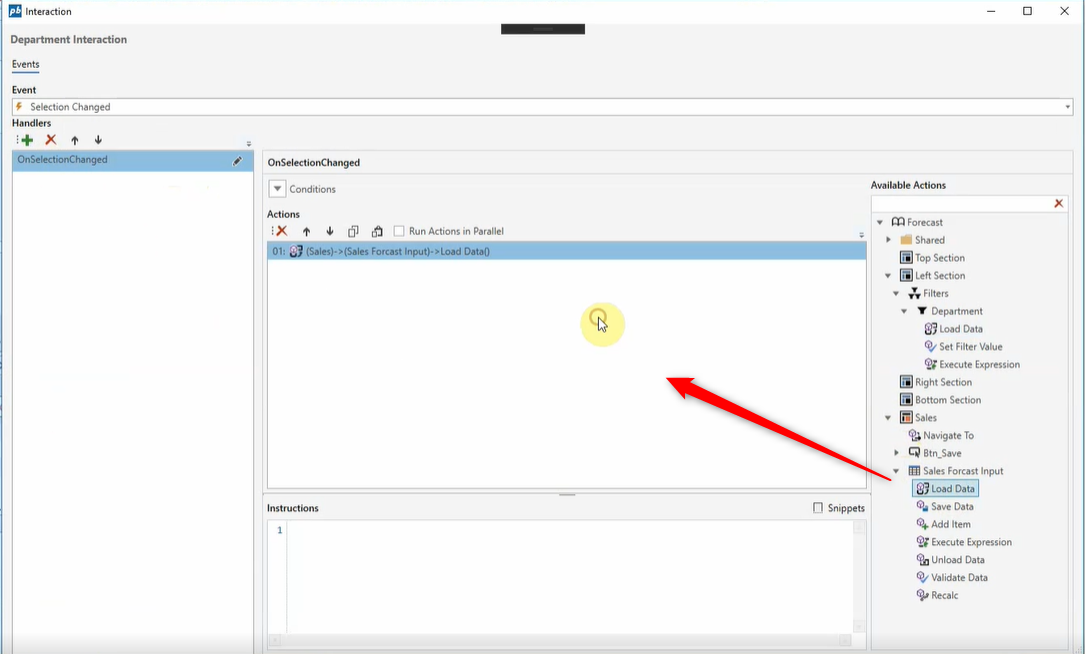Remove selected action with red X
This screenshot has height=654, width=1085.
pos(281,231)
